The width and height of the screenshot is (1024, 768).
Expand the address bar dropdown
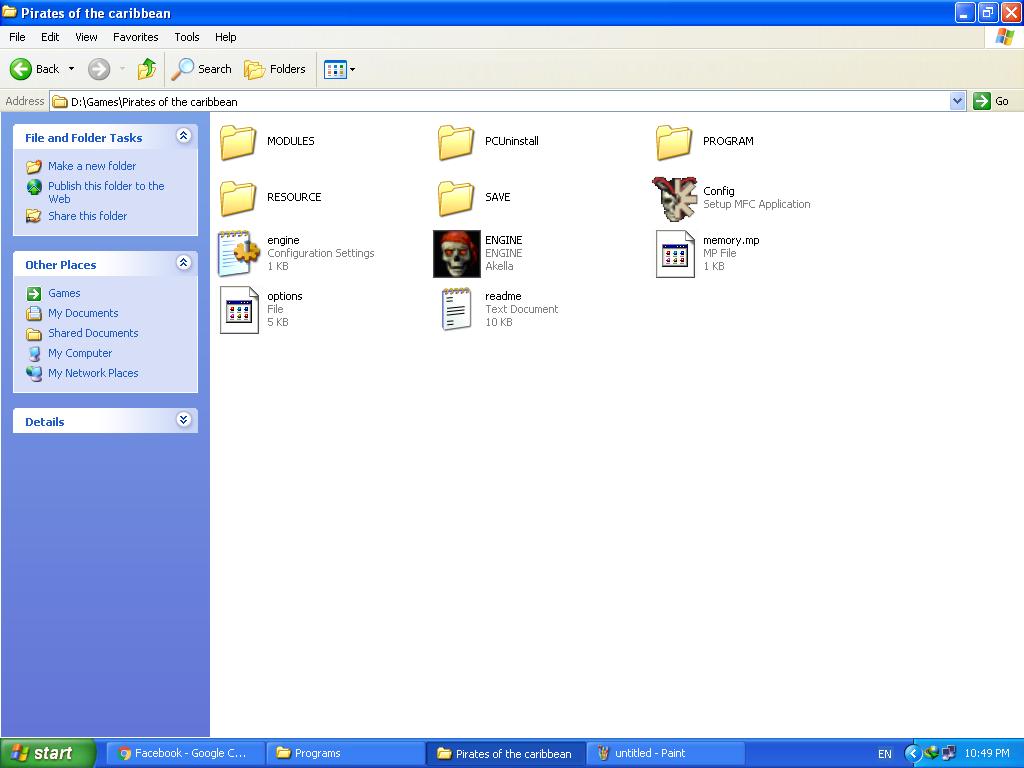pyautogui.click(x=957, y=101)
